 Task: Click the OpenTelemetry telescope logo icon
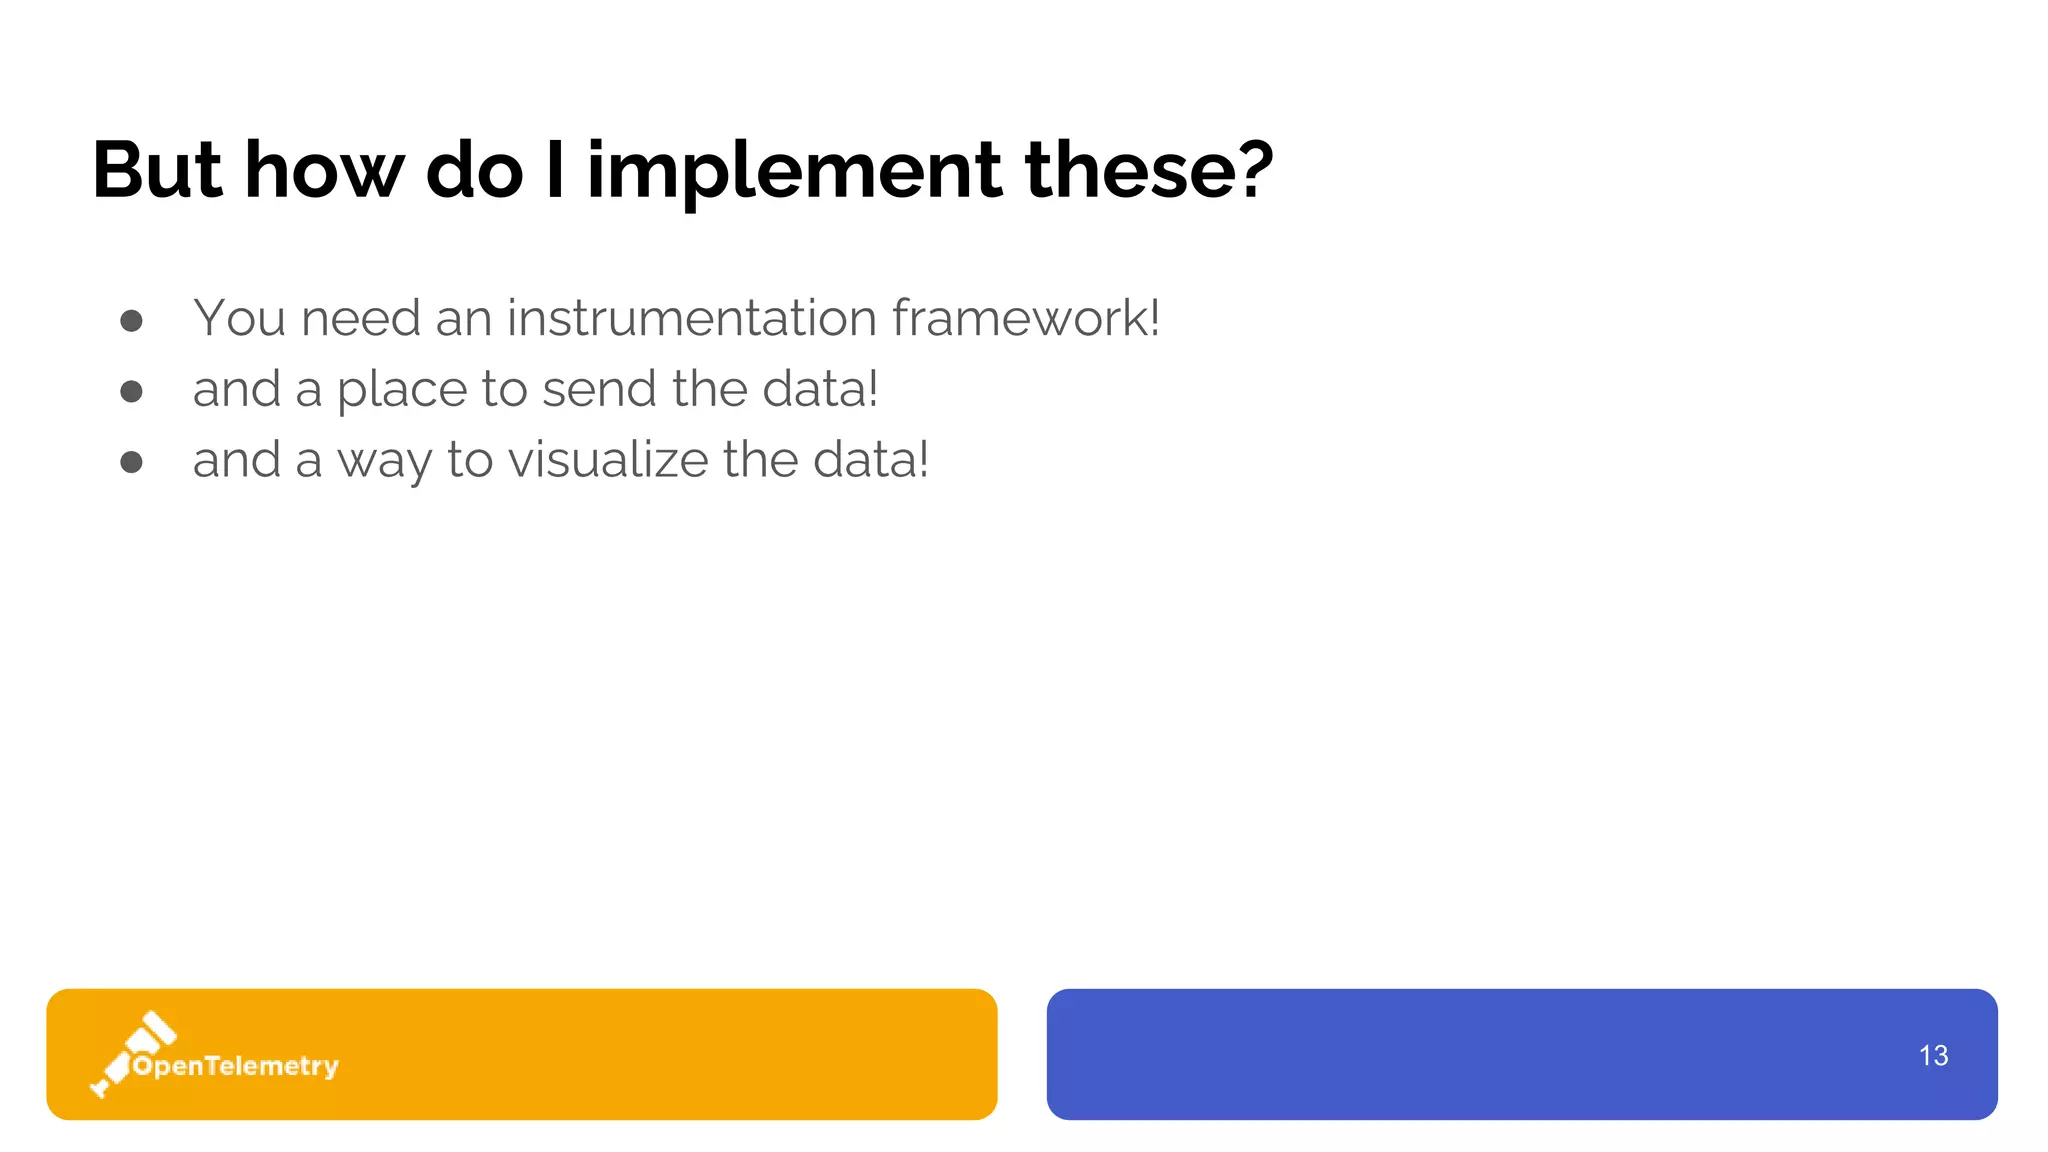133,1053
